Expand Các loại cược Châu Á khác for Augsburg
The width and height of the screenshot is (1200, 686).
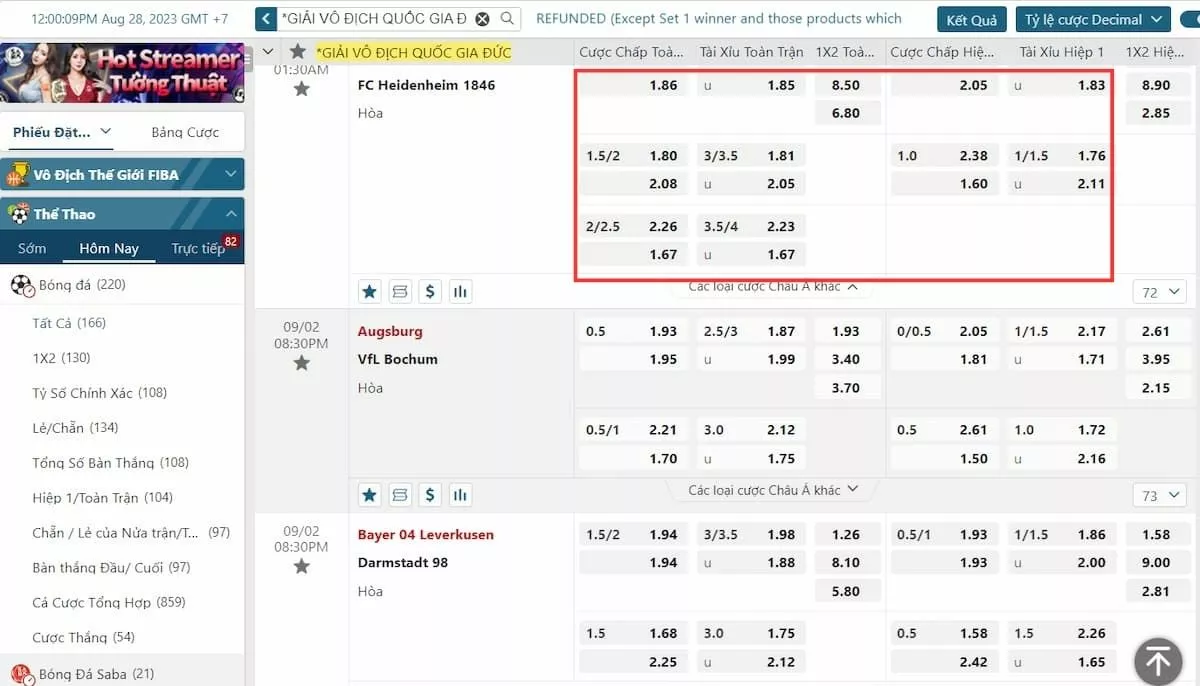click(773, 490)
